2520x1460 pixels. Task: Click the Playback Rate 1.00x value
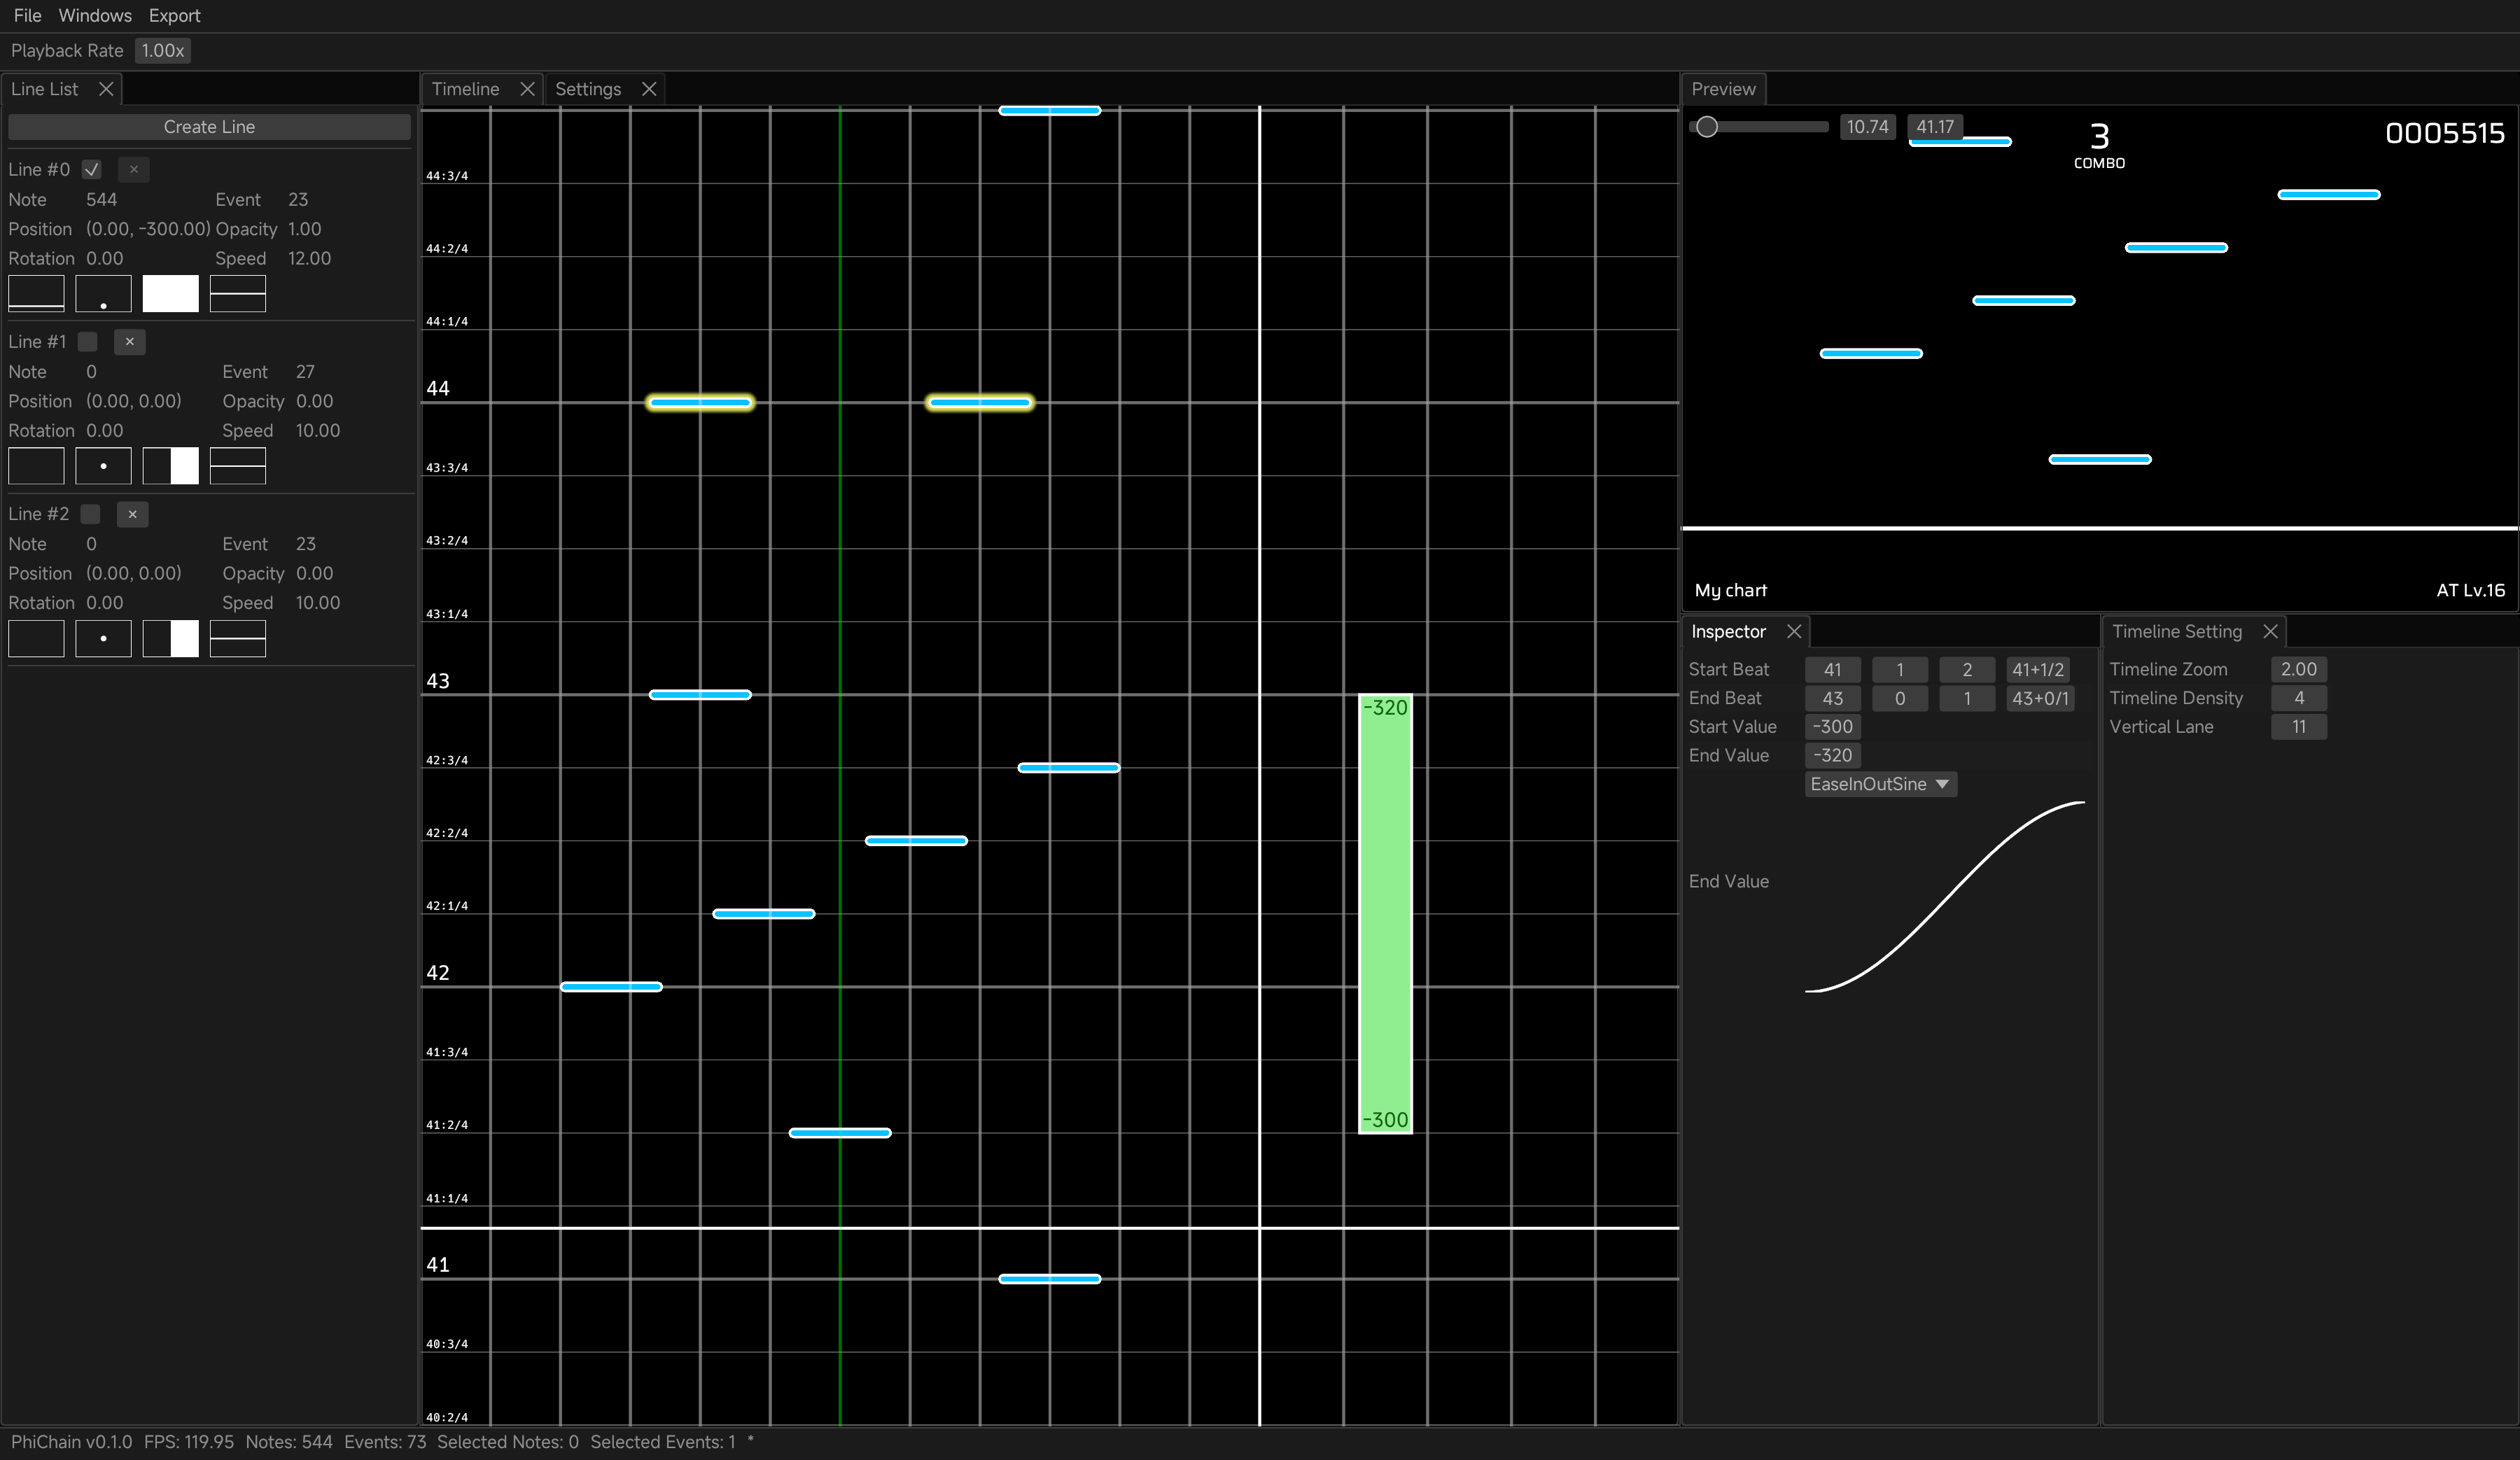(x=162, y=51)
